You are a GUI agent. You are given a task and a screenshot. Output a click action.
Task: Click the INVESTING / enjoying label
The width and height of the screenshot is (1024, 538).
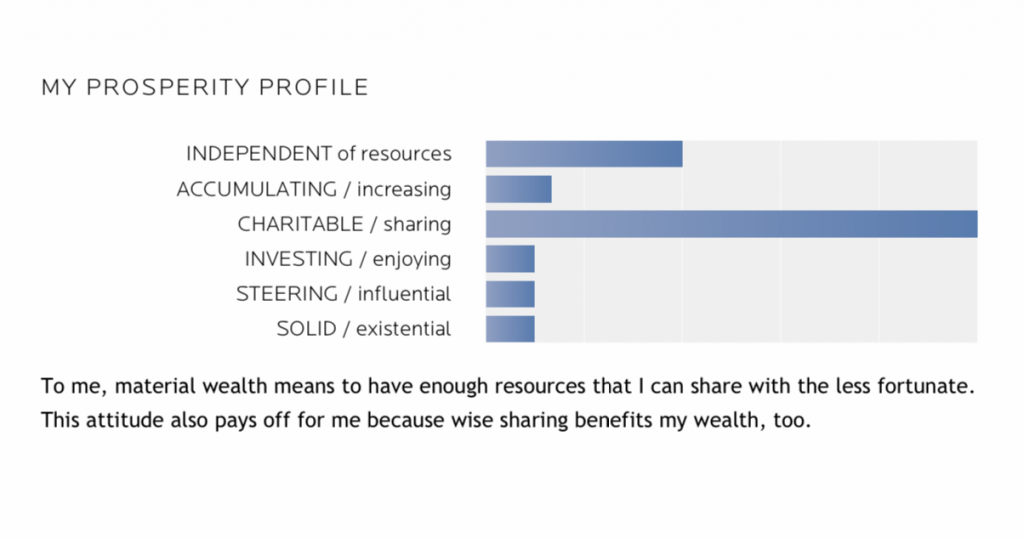click(347, 259)
